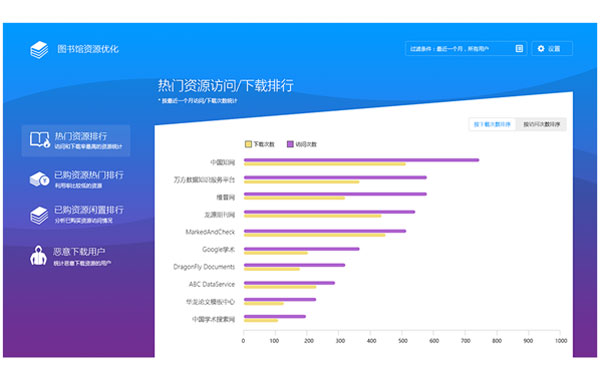600x377 pixels.
Task: Click the Google学术 row label
Action: point(218,250)
